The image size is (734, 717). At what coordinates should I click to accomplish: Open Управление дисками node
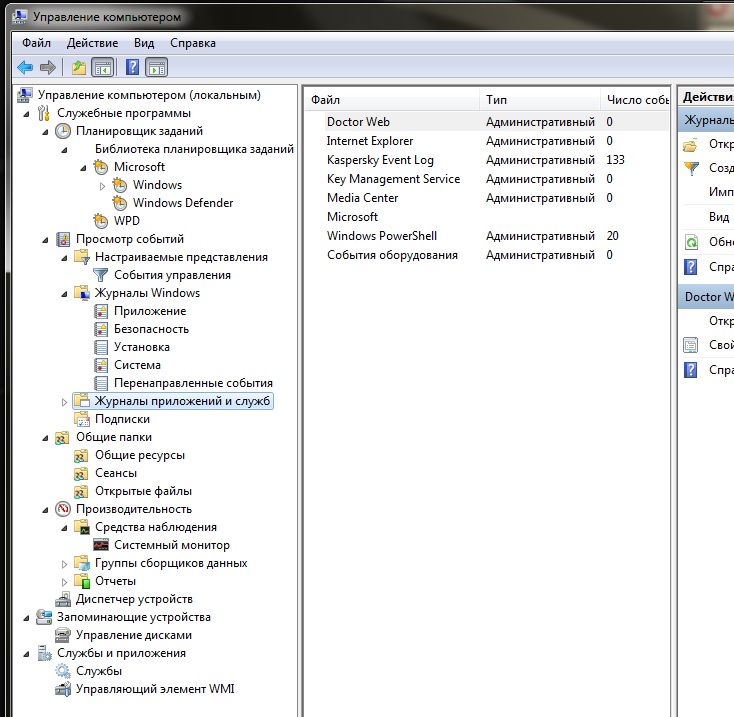pos(133,635)
